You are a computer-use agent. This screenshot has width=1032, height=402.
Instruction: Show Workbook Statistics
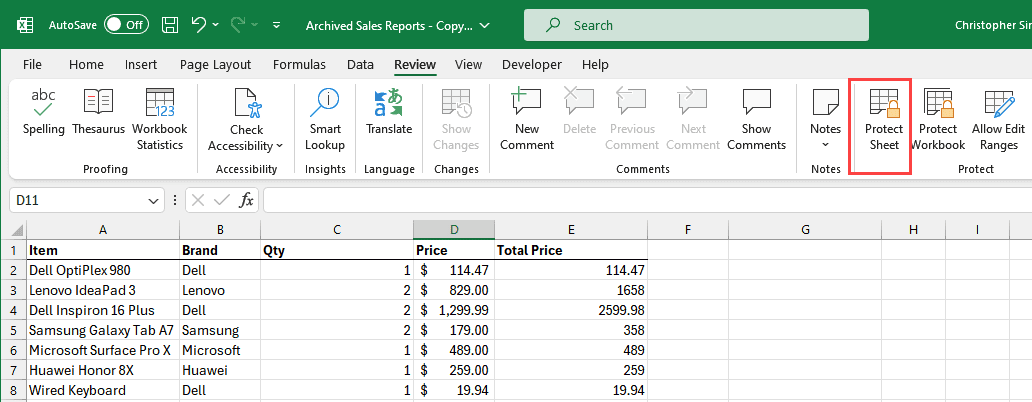(159, 119)
